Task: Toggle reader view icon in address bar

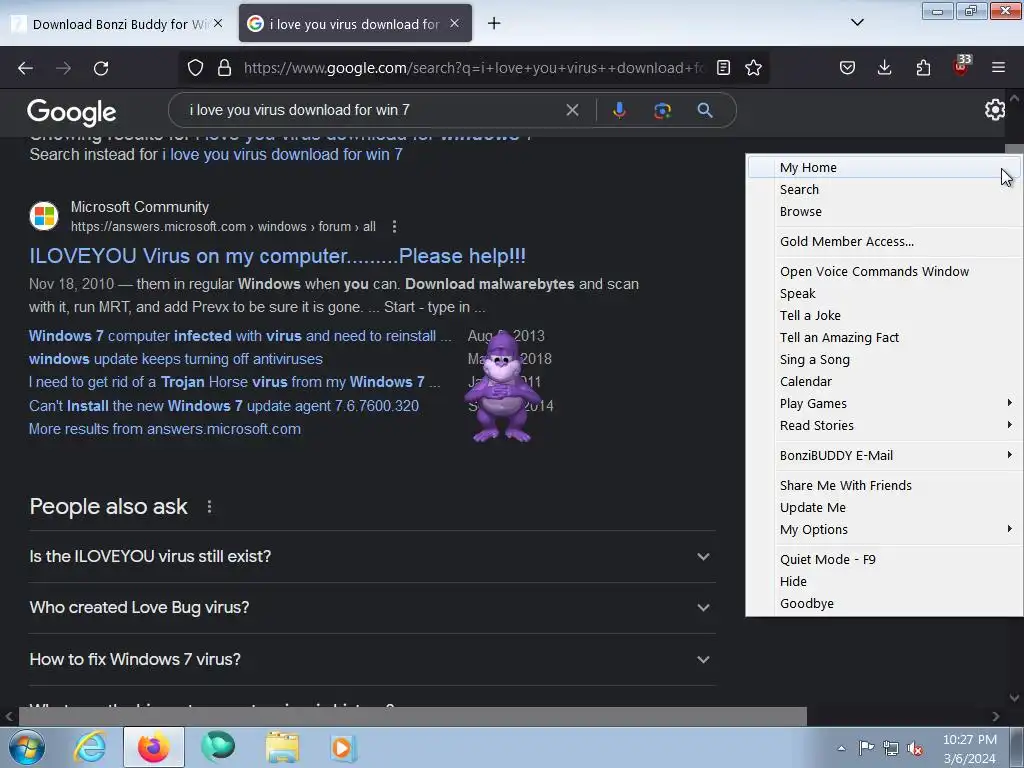Action: click(x=723, y=68)
